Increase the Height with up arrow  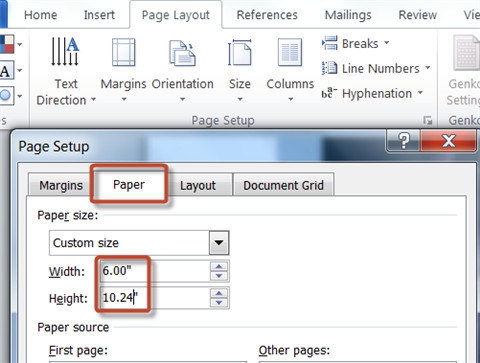219,293
